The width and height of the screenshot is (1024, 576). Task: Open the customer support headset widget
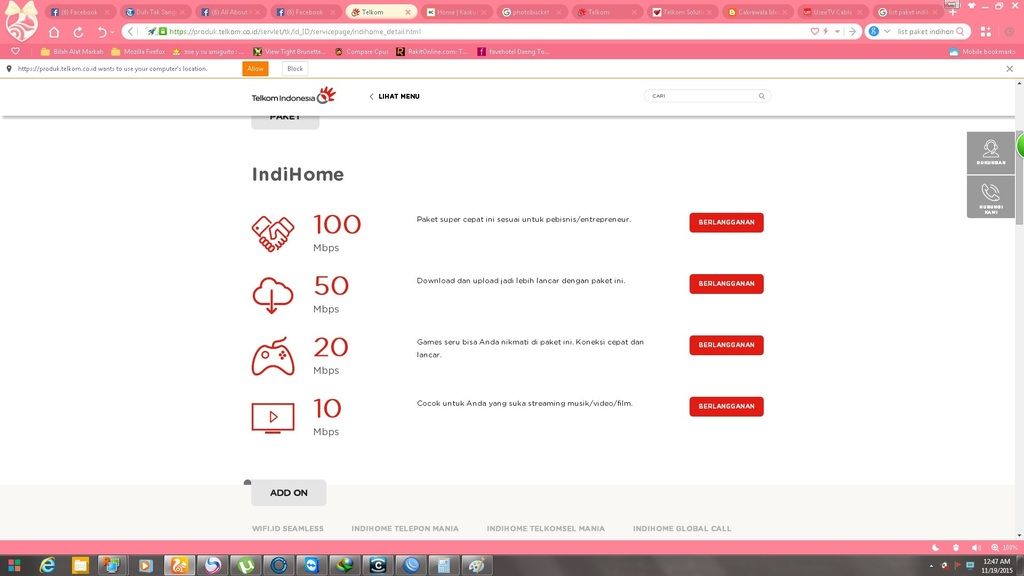(991, 153)
